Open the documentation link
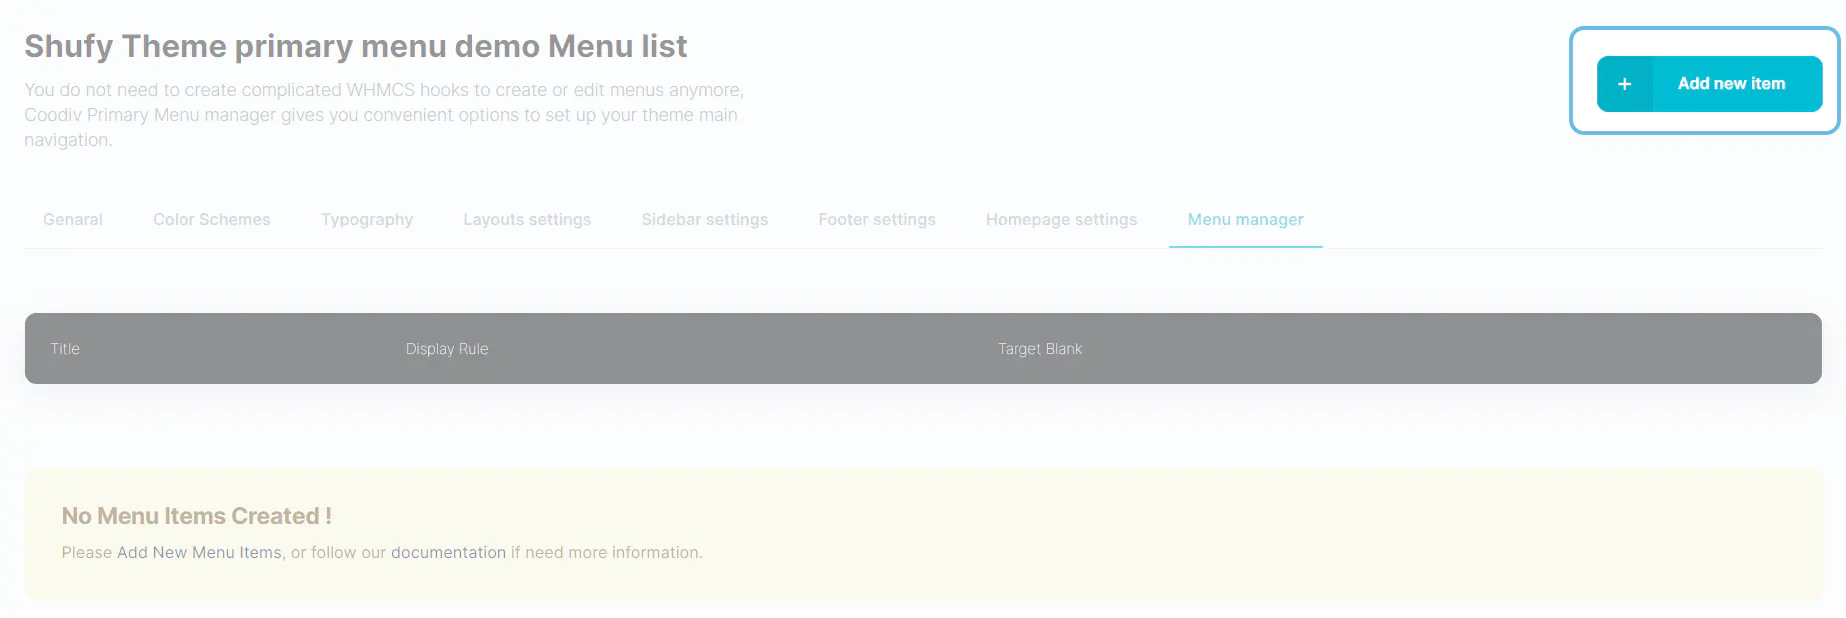Screen dimensions: 1846x618 coord(448,553)
